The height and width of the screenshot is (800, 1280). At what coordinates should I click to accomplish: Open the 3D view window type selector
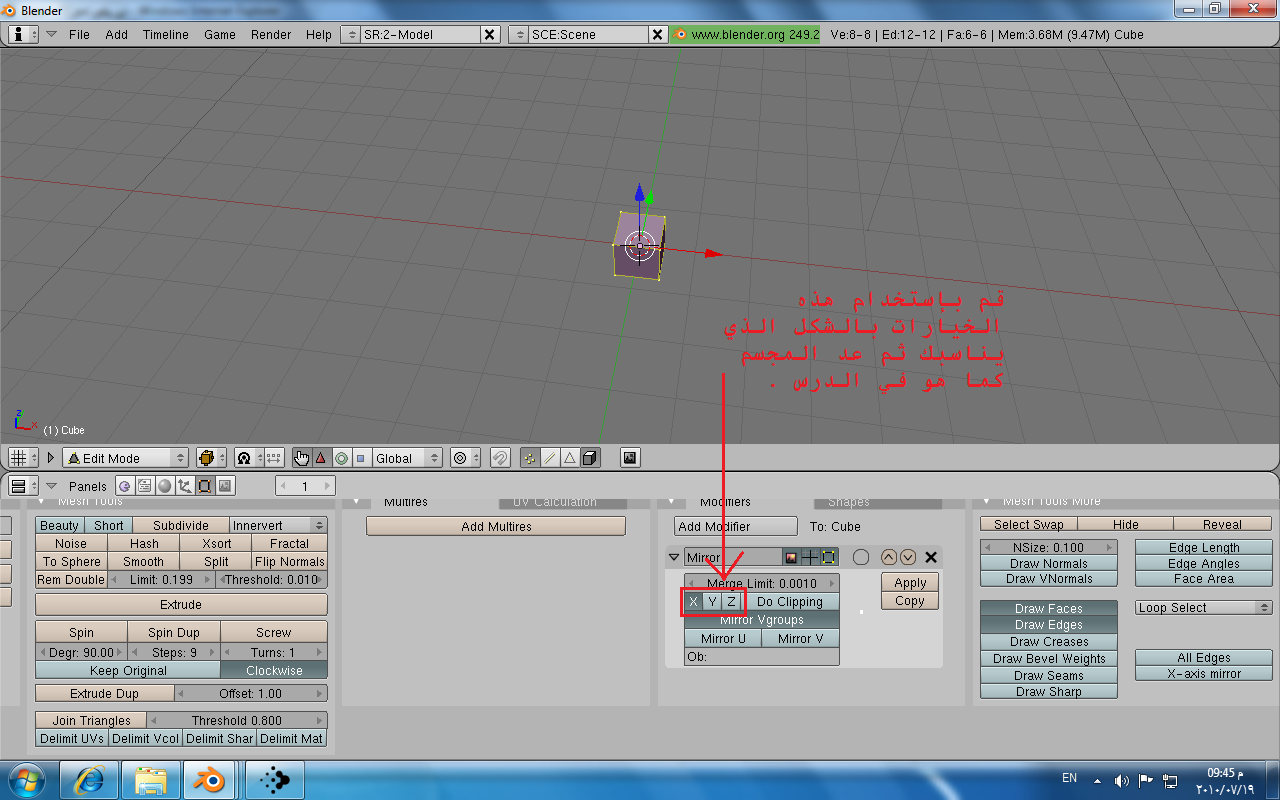click(23, 458)
